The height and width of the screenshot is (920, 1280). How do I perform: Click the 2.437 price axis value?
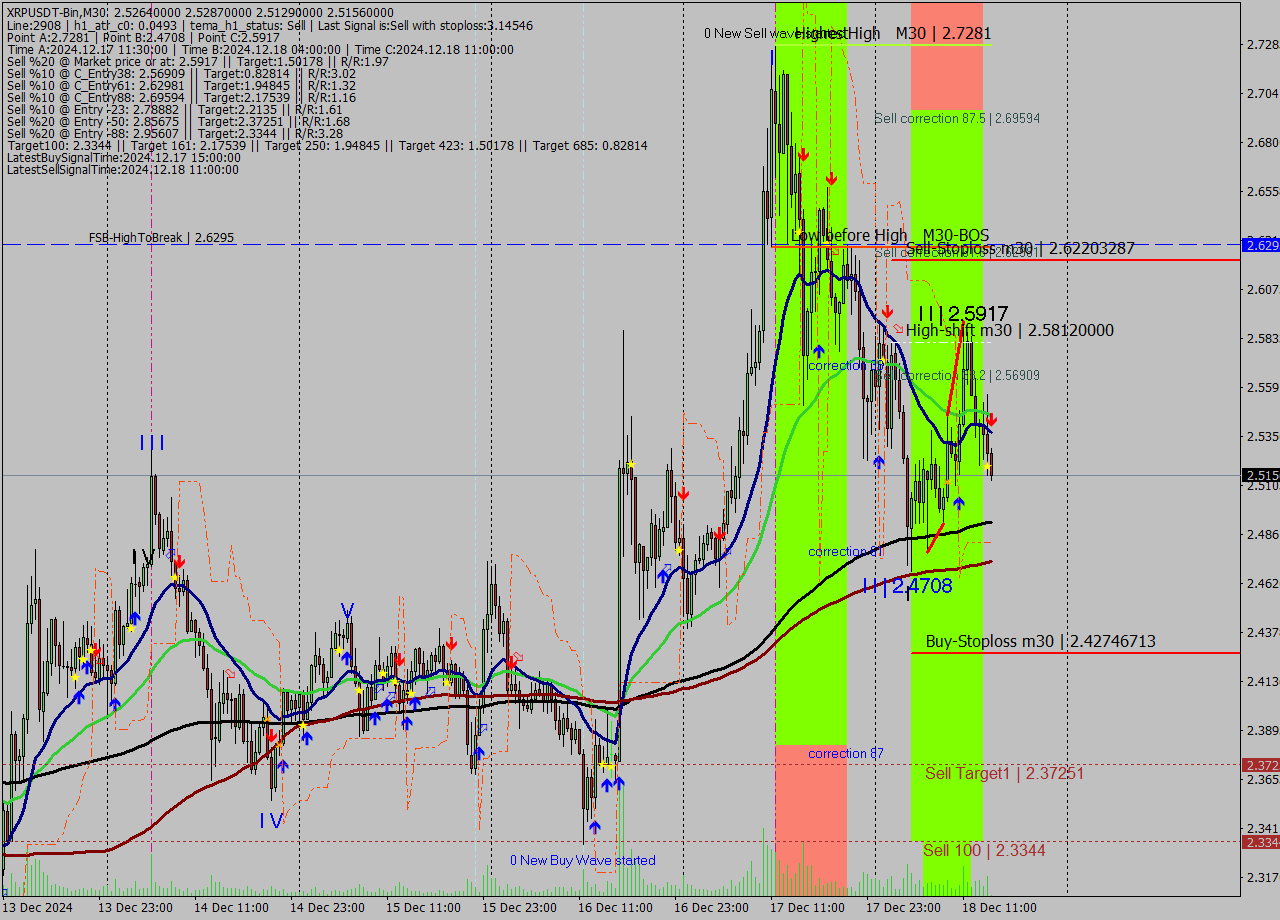[x=1262, y=633]
